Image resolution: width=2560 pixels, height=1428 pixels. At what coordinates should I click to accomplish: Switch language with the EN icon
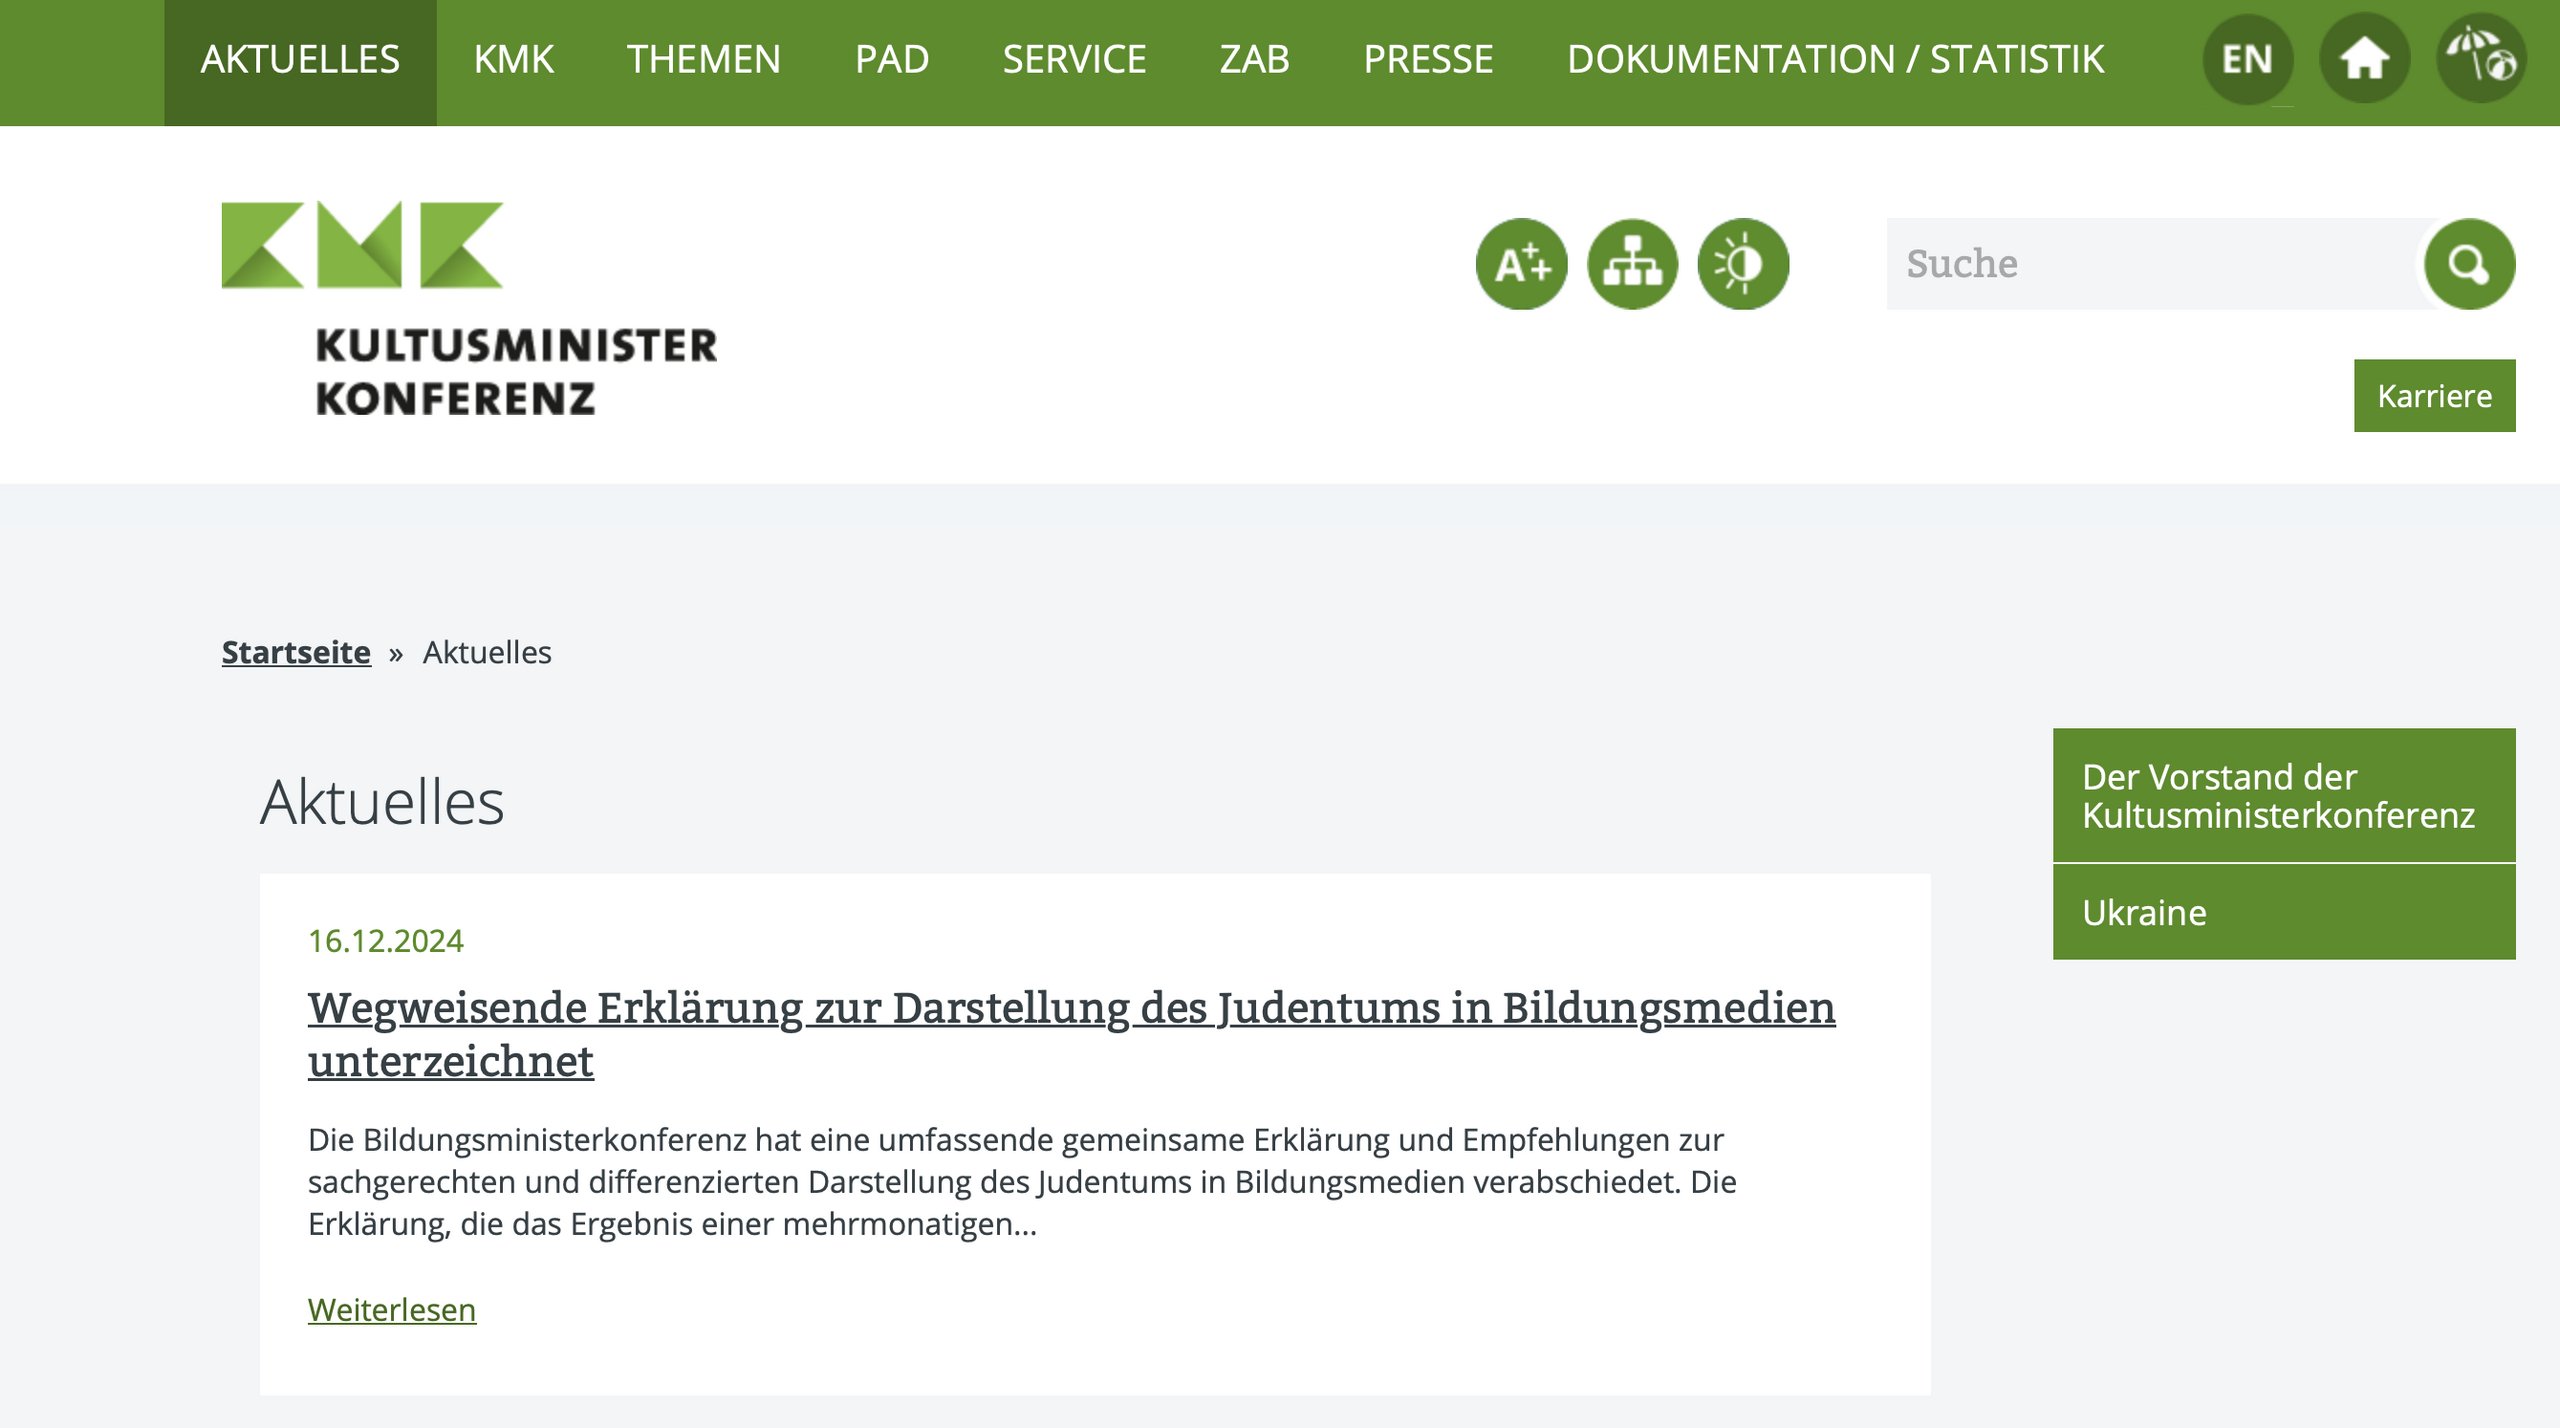click(2247, 60)
